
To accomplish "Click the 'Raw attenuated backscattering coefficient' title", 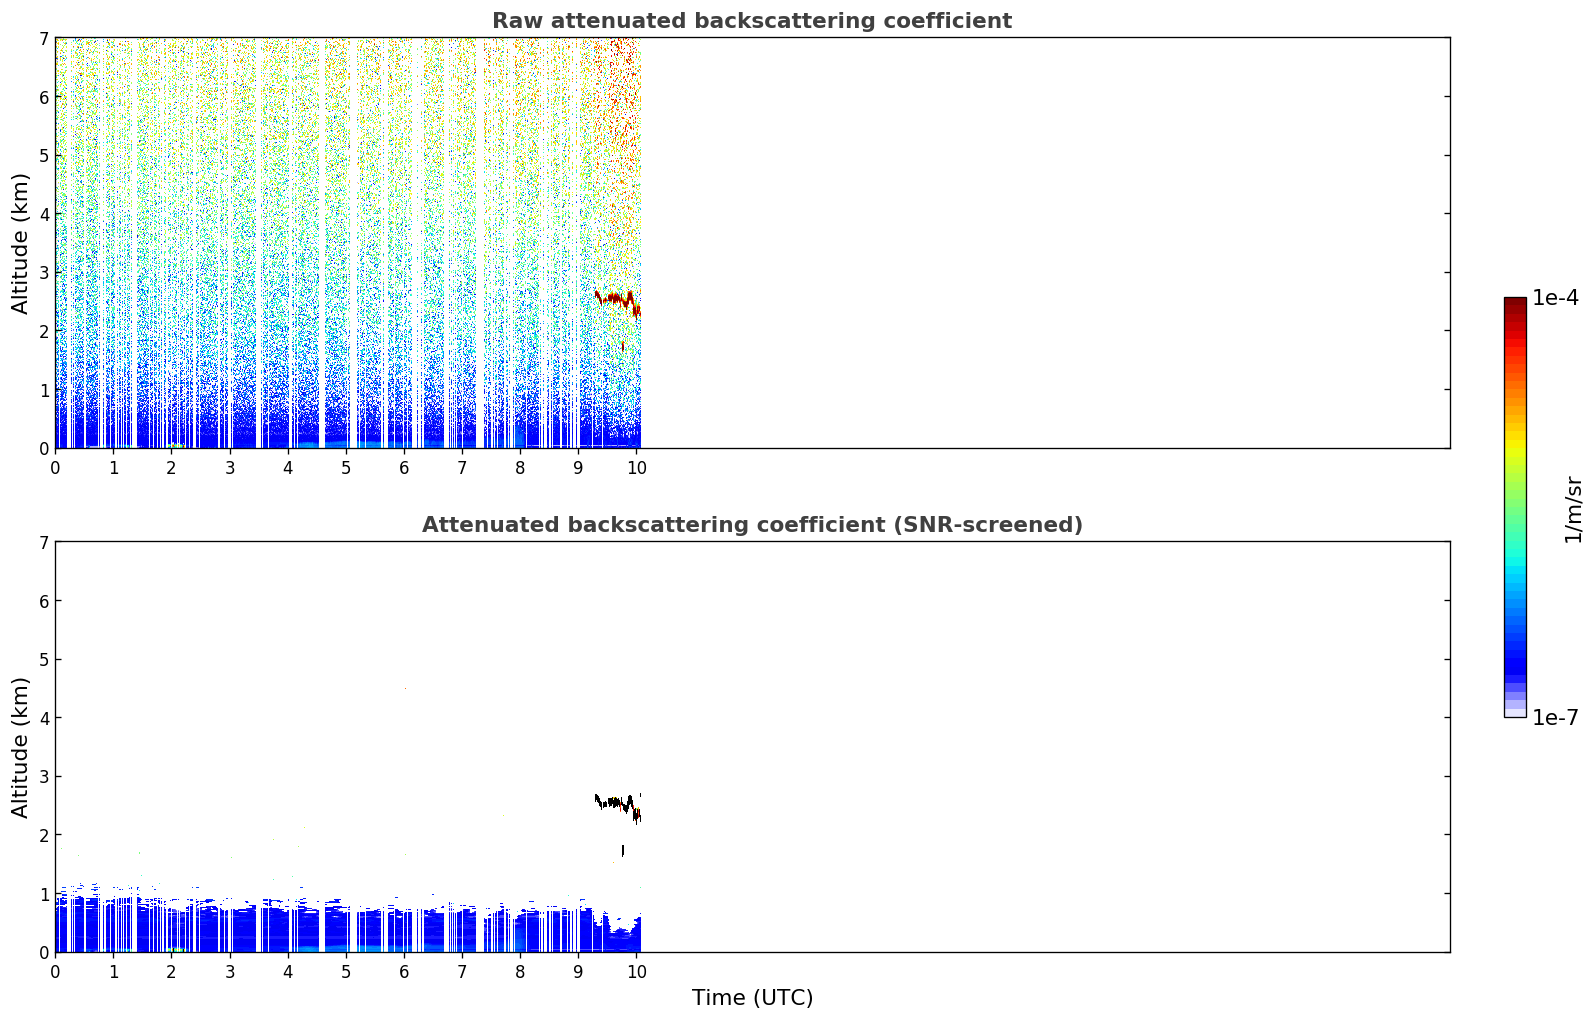I will pos(752,21).
